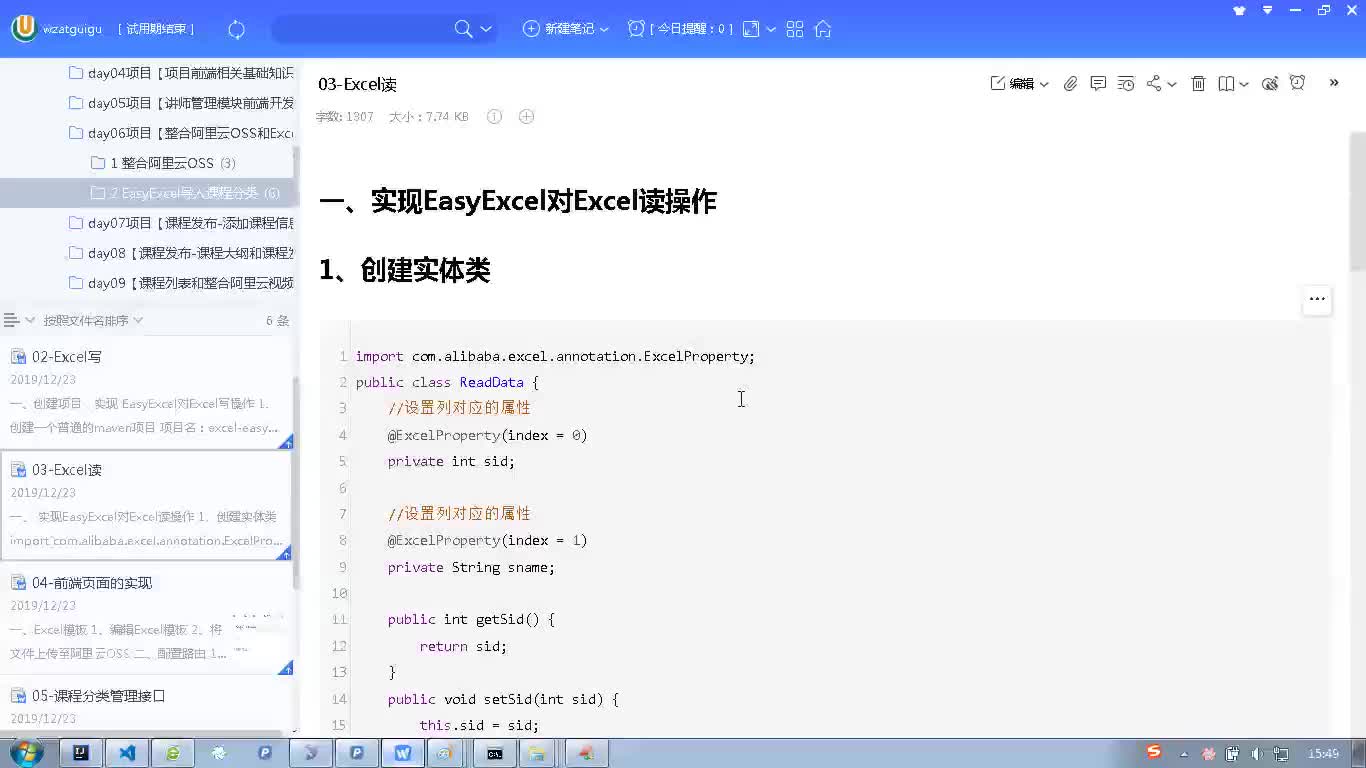Click the 试用期结束 trial notice
The width and height of the screenshot is (1366, 768).
coord(157,29)
